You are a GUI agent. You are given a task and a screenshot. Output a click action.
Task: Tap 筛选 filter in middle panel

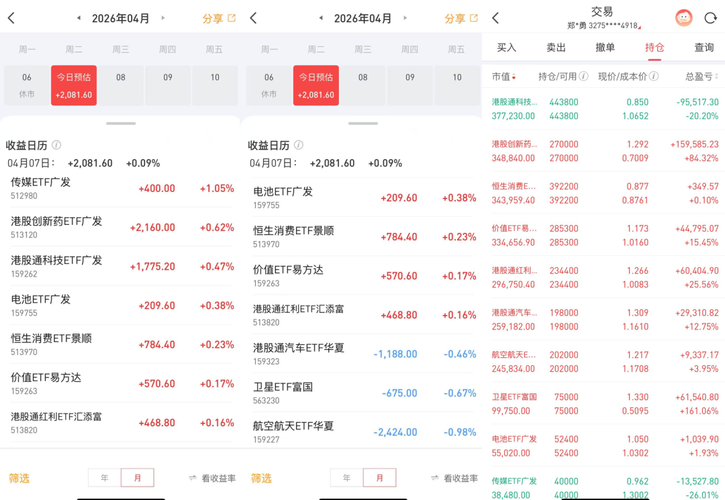click(x=261, y=478)
